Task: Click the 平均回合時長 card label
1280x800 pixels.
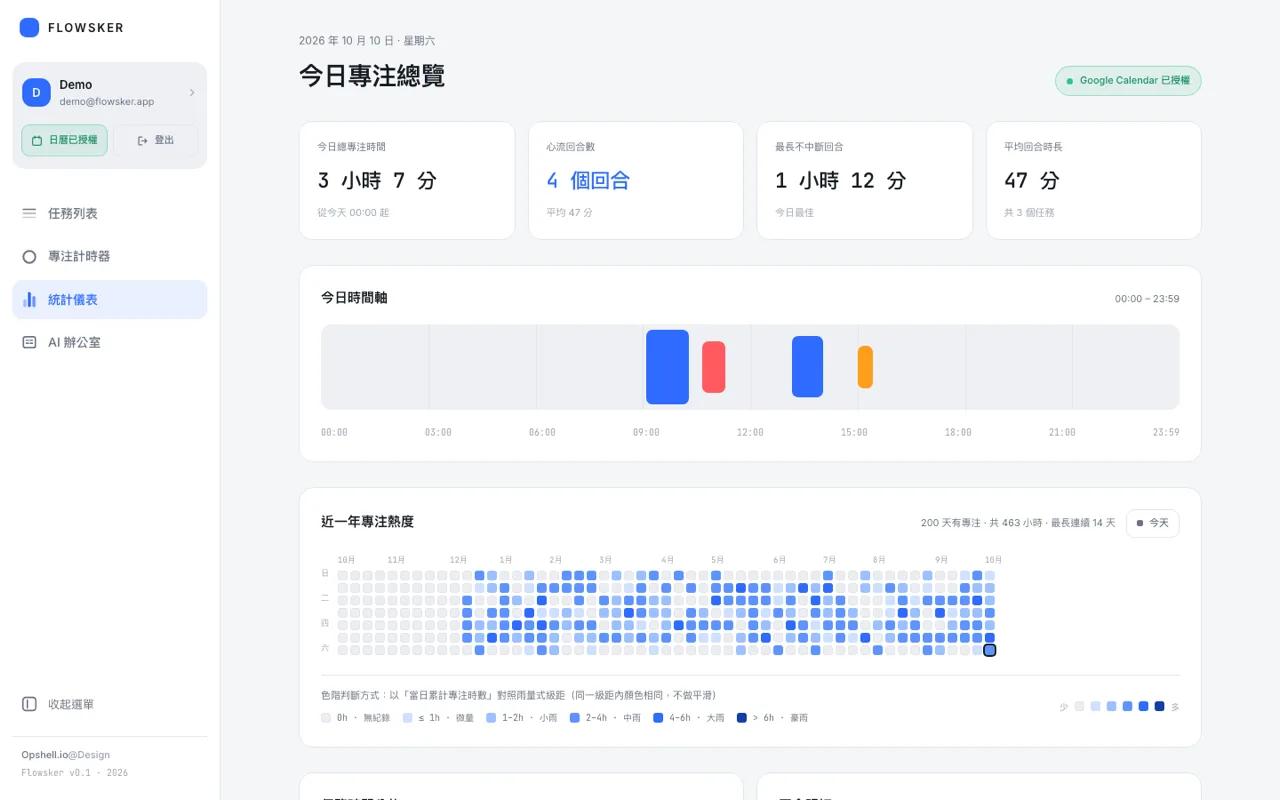Action: pyautogui.click(x=1033, y=147)
